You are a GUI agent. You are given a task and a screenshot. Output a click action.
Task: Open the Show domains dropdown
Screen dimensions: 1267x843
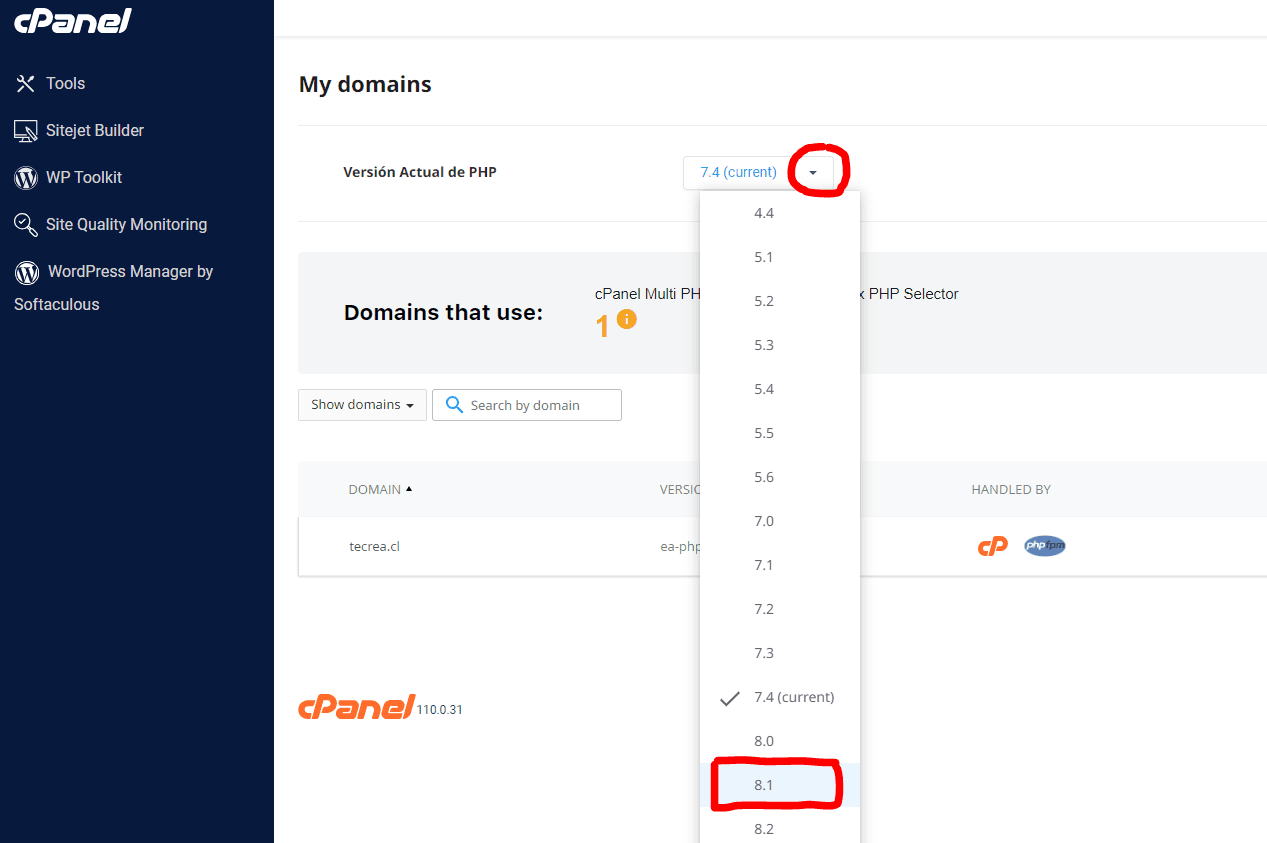click(362, 405)
